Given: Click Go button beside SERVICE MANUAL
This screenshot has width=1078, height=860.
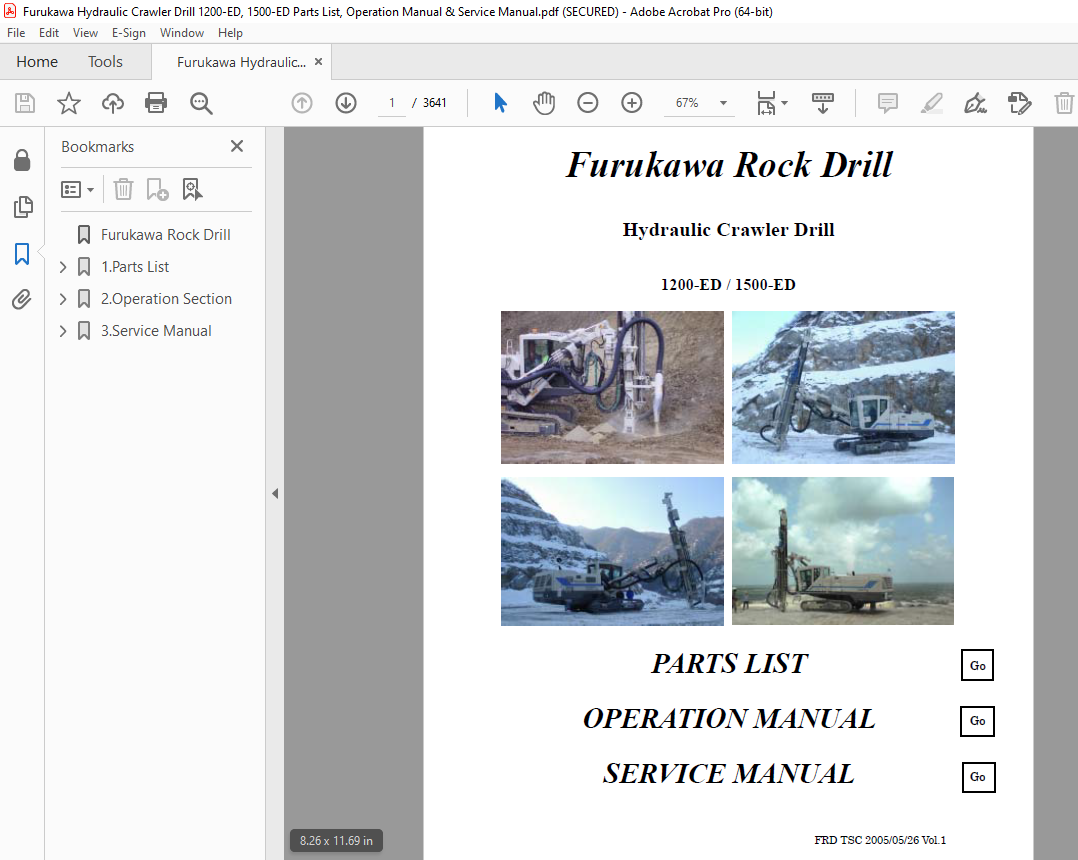Looking at the screenshot, I should 978,777.
